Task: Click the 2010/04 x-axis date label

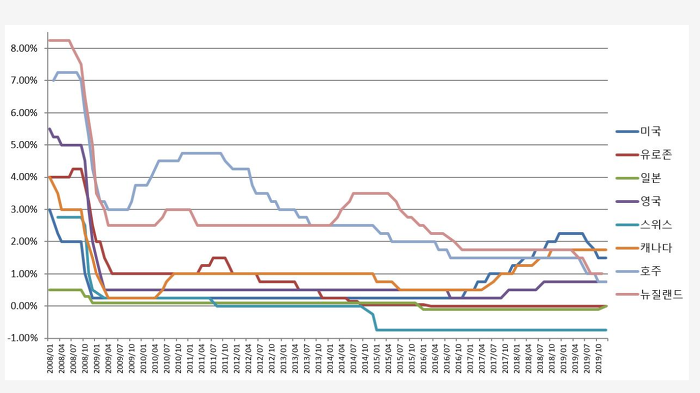Action: tap(155, 358)
